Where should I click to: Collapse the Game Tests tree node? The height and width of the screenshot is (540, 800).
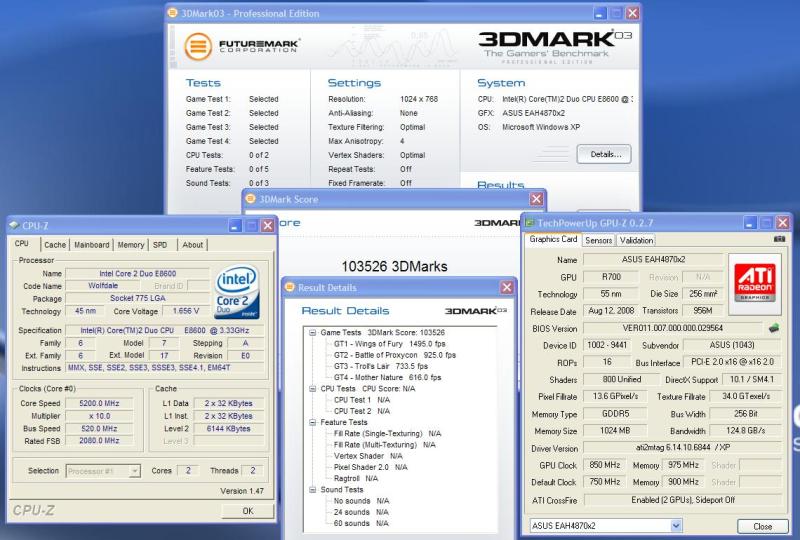click(x=312, y=332)
